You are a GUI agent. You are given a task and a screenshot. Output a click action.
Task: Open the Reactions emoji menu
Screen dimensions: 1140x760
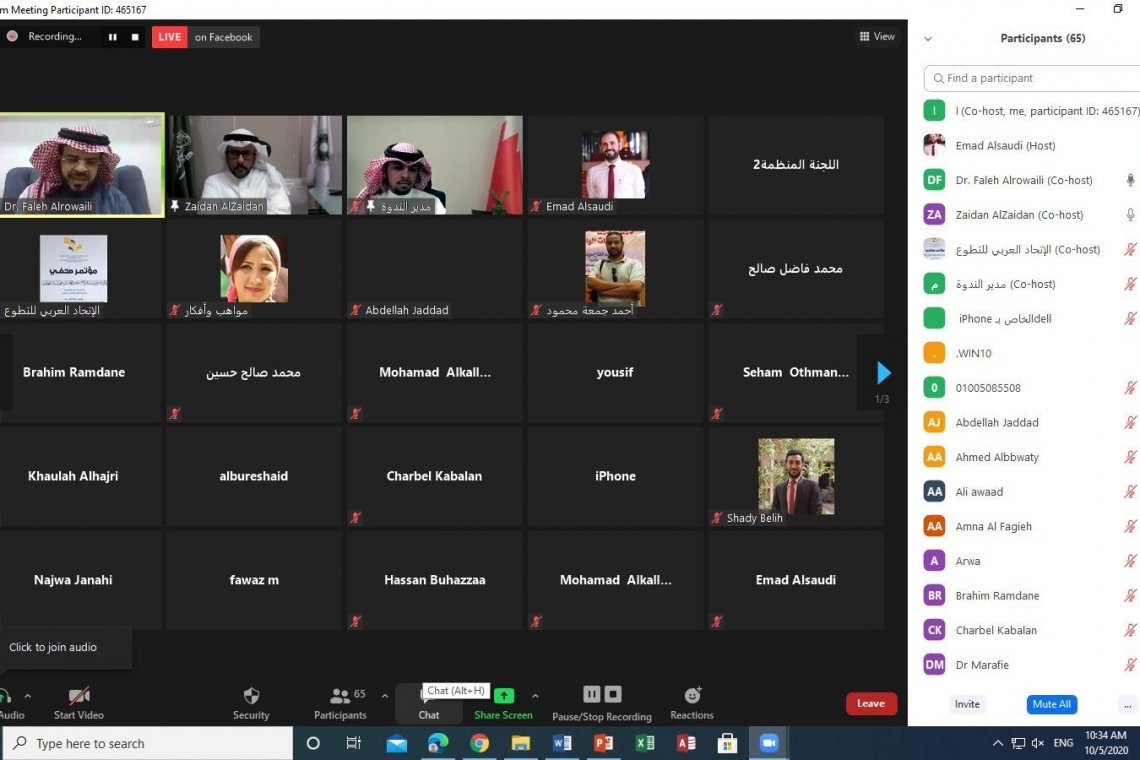pyautogui.click(x=692, y=696)
